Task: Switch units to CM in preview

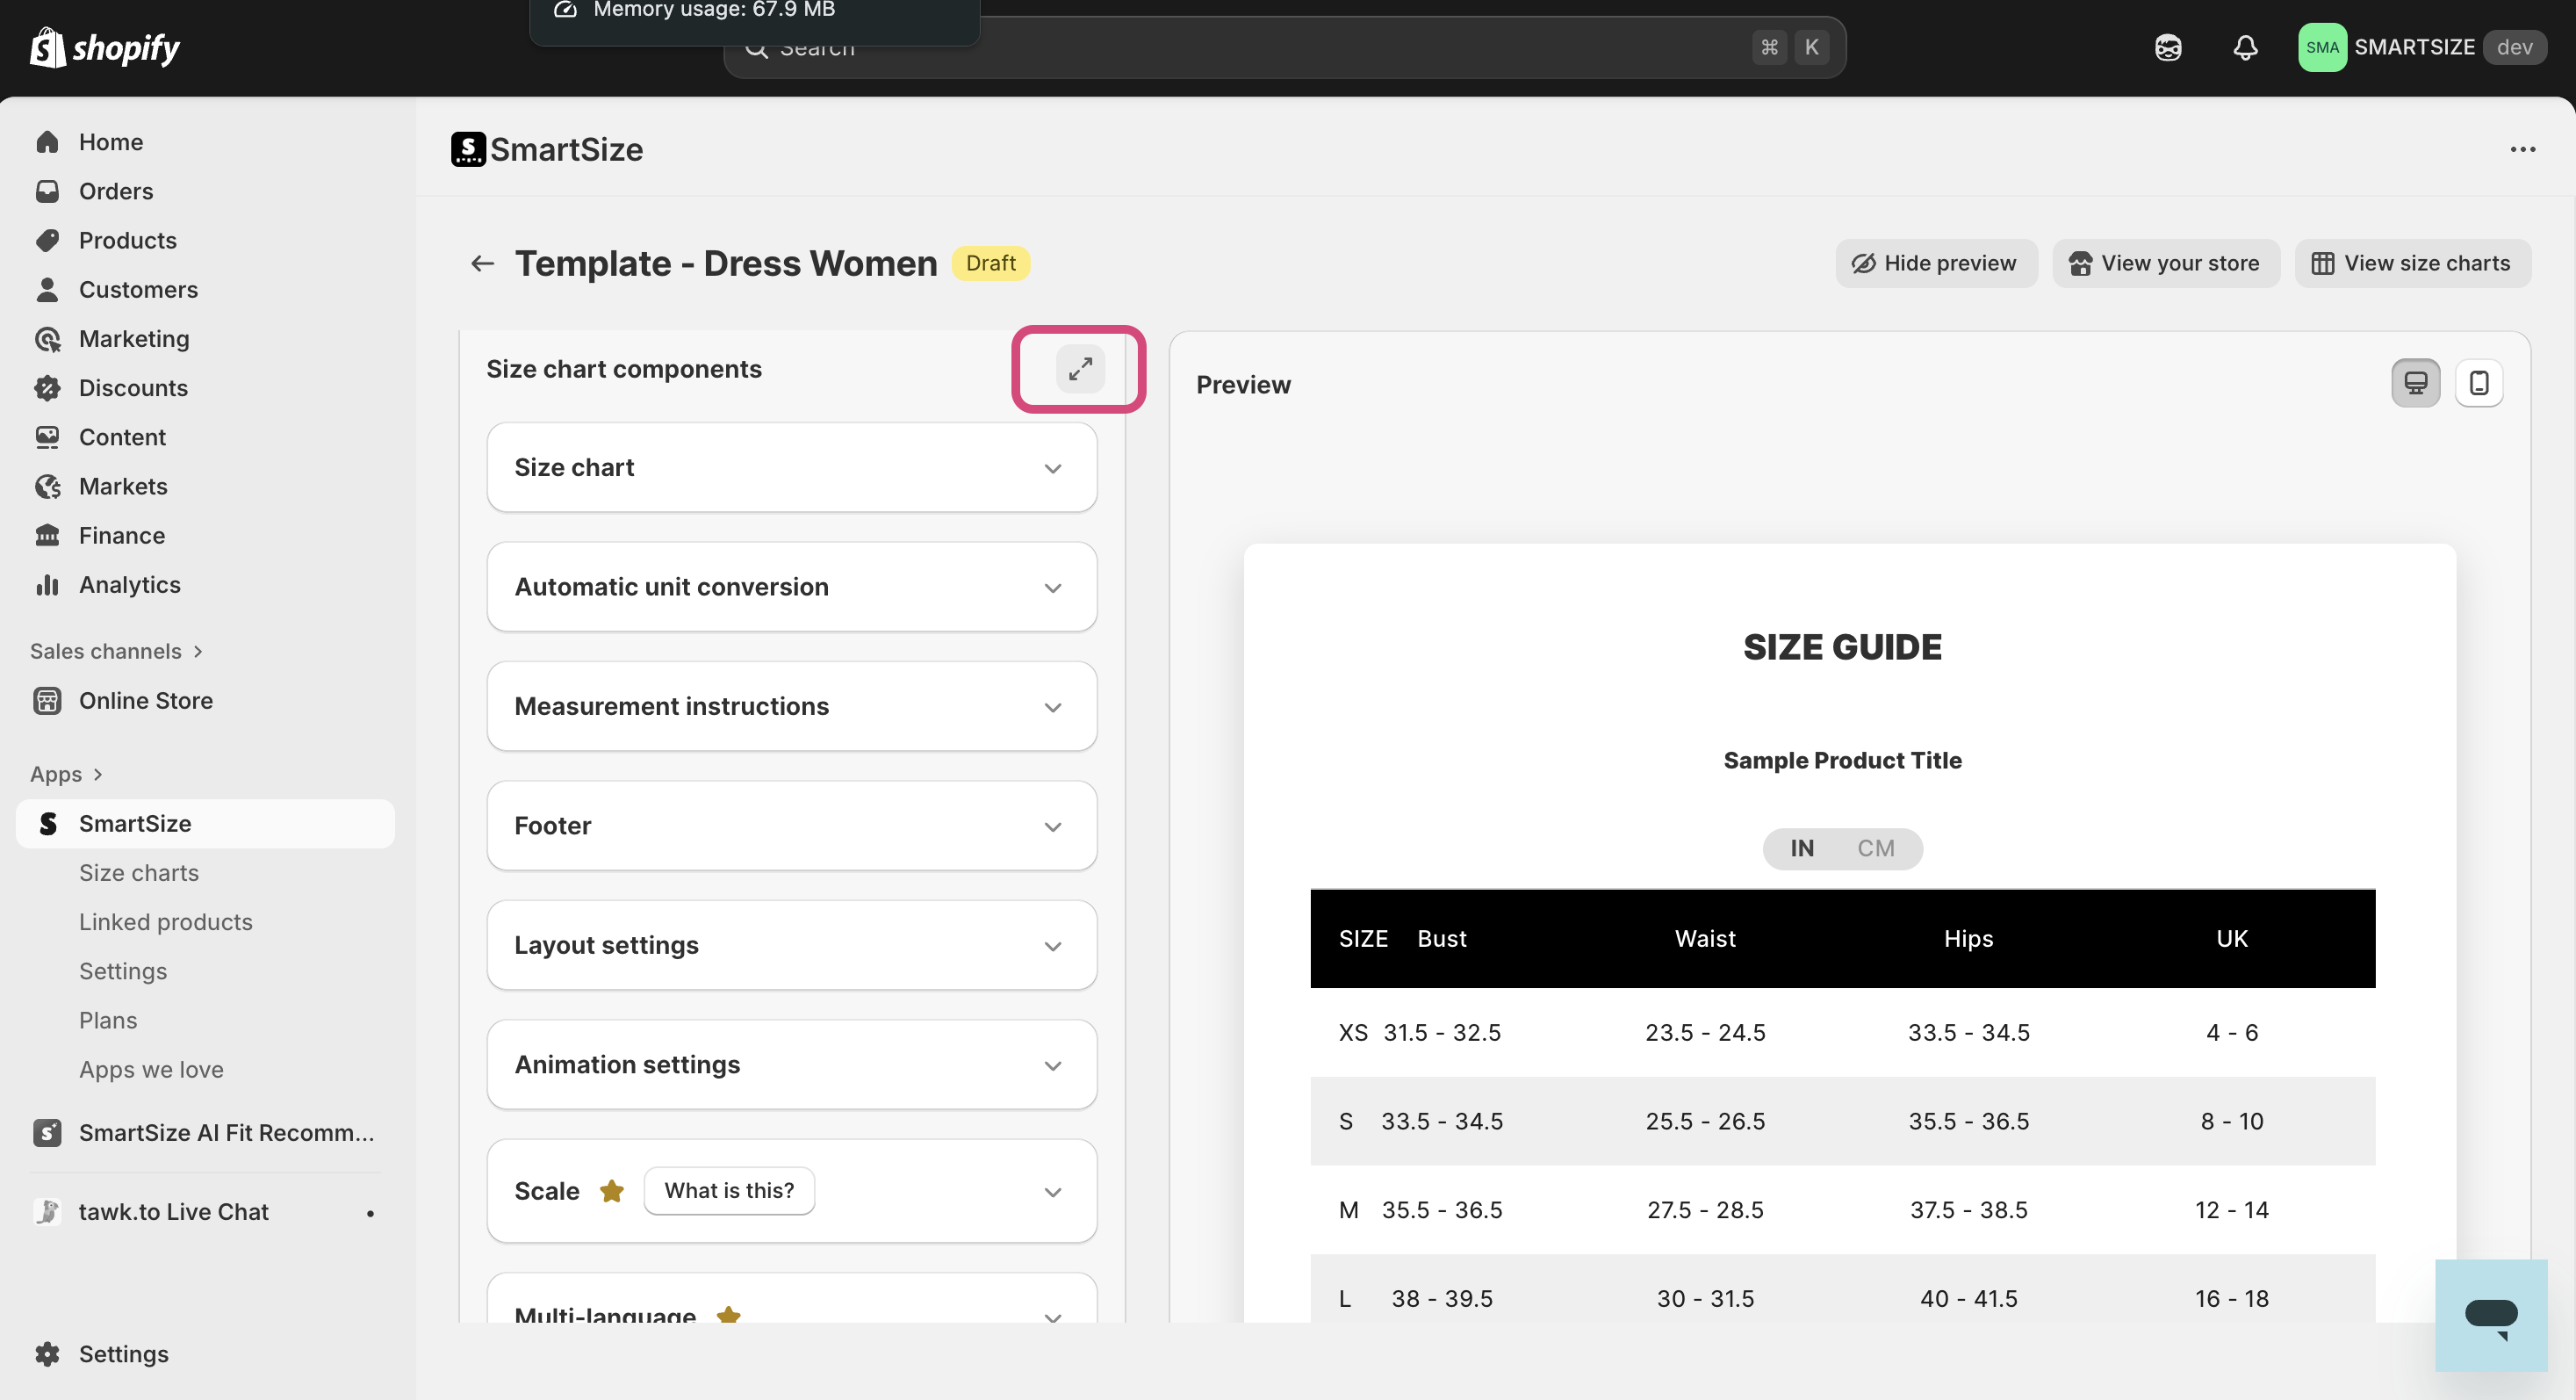Action: point(1875,848)
